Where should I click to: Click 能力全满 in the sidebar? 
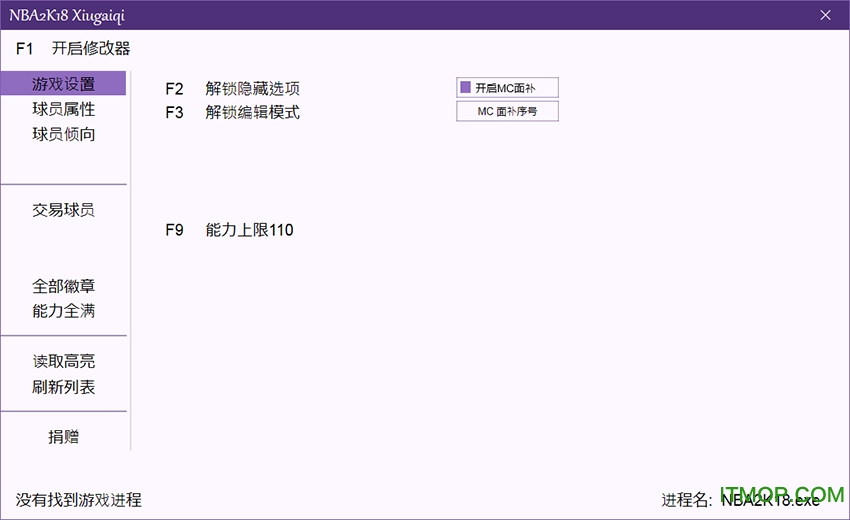pos(63,311)
